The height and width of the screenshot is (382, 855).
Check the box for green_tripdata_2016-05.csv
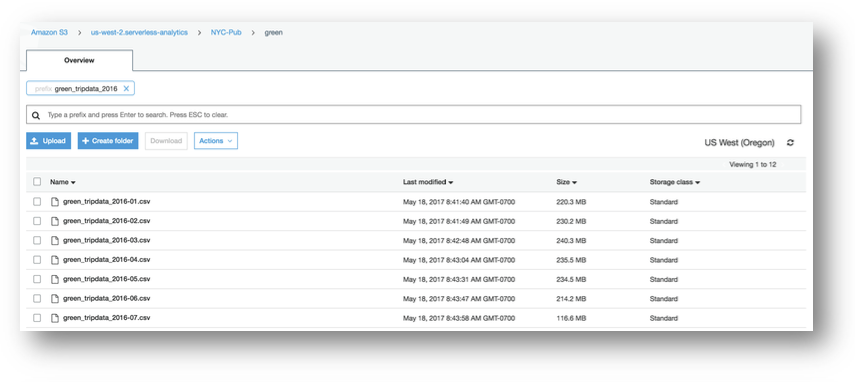click(37, 279)
